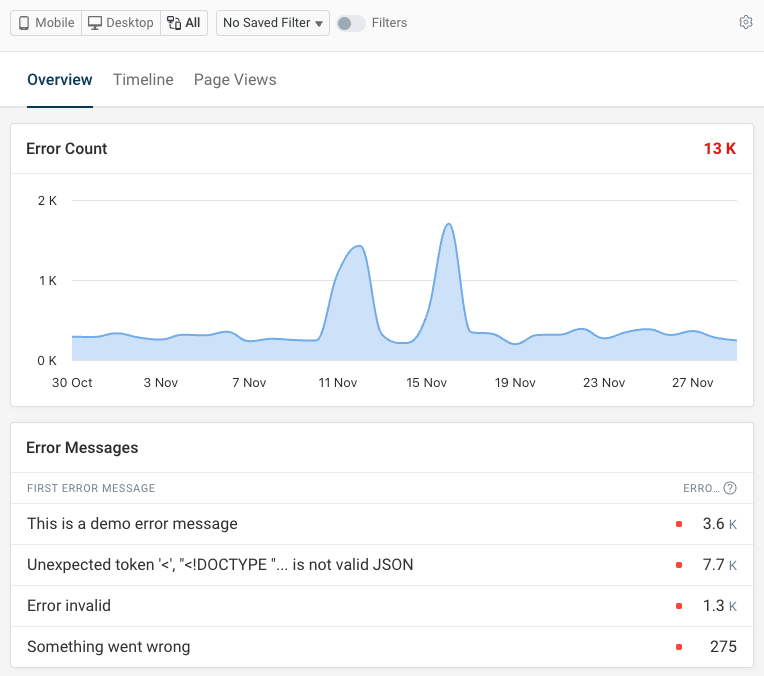Open 'This is a demo error message' row

(132, 523)
